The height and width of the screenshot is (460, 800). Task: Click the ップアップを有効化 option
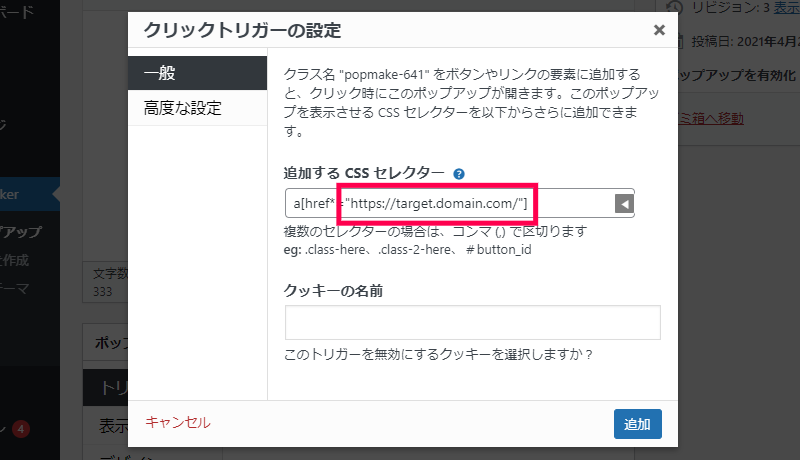point(737,75)
